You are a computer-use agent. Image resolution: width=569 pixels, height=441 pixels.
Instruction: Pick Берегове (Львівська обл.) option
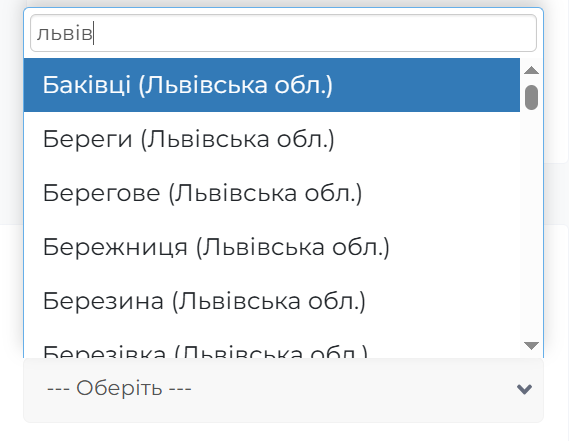[x=272, y=193]
